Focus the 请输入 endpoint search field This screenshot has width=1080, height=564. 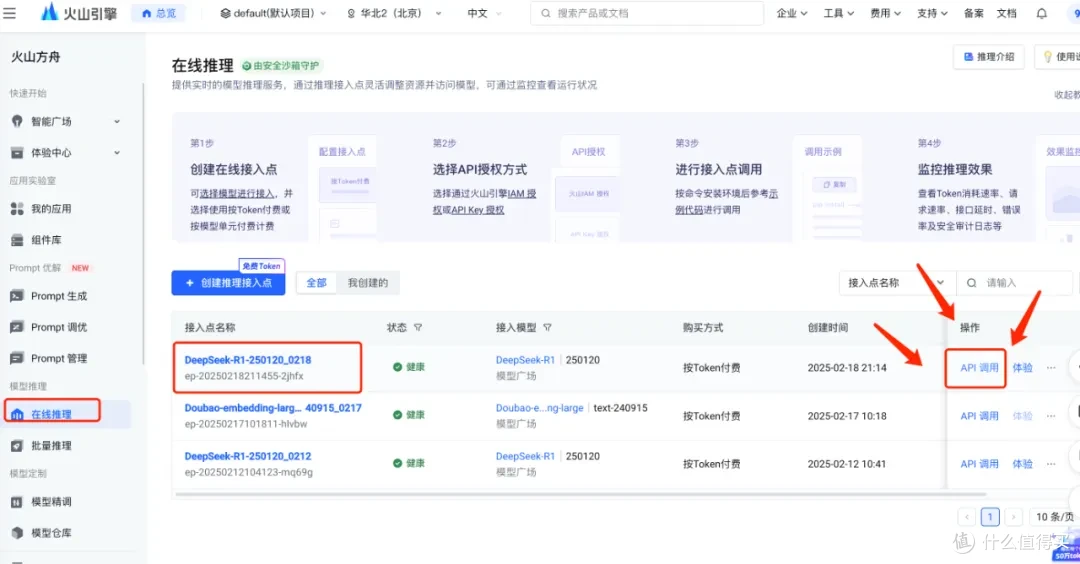1016,283
